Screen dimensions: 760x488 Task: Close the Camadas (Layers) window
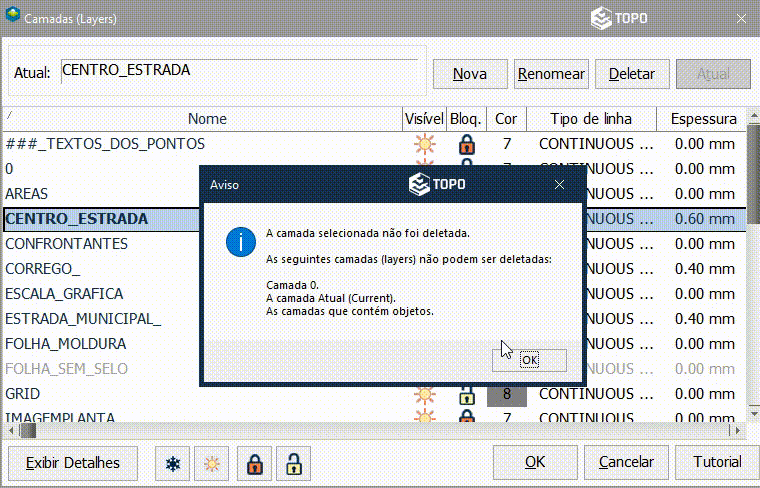(741, 18)
